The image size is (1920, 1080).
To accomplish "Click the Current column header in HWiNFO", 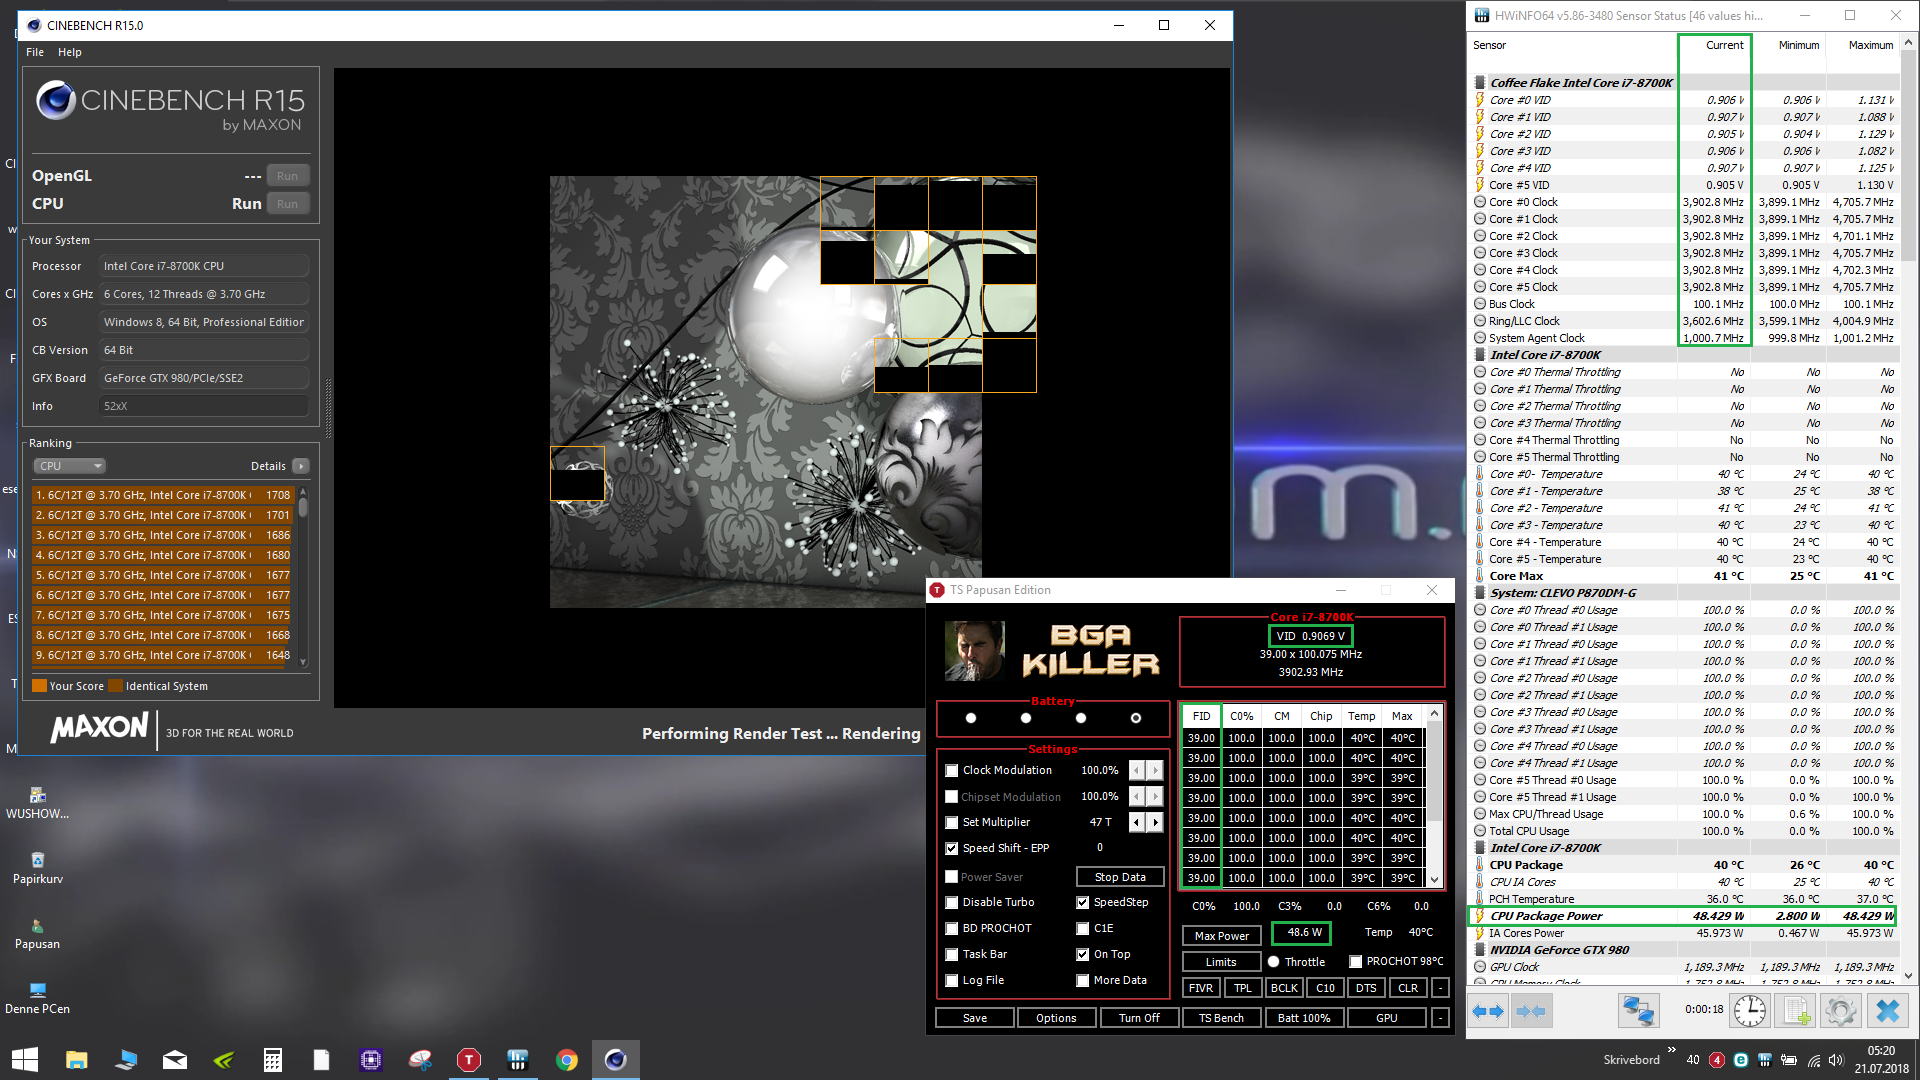I will tap(1724, 45).
